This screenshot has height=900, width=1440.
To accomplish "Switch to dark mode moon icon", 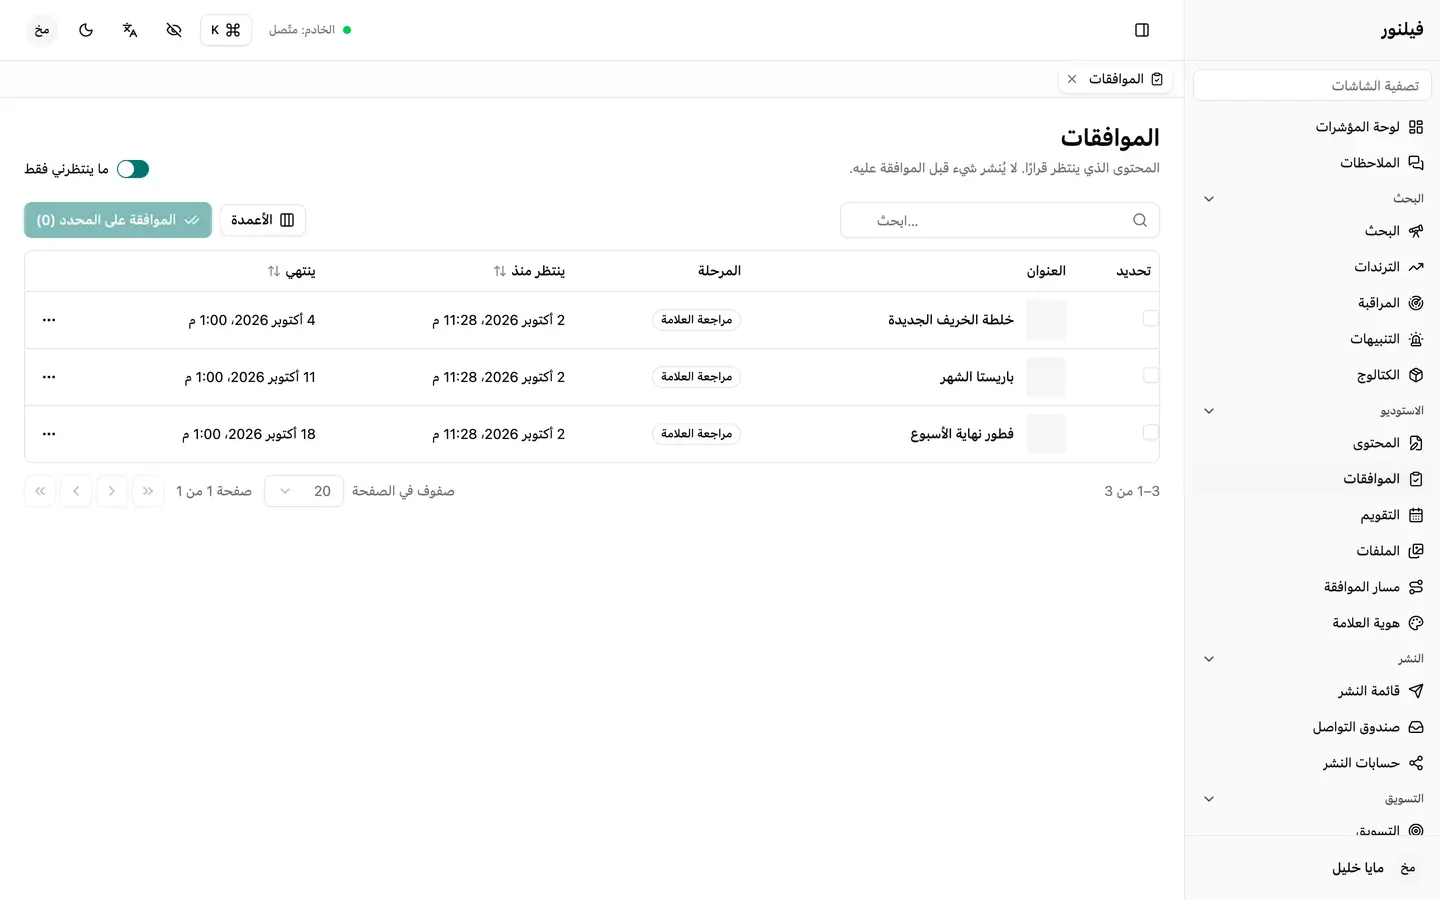I will tap(86, 30).
